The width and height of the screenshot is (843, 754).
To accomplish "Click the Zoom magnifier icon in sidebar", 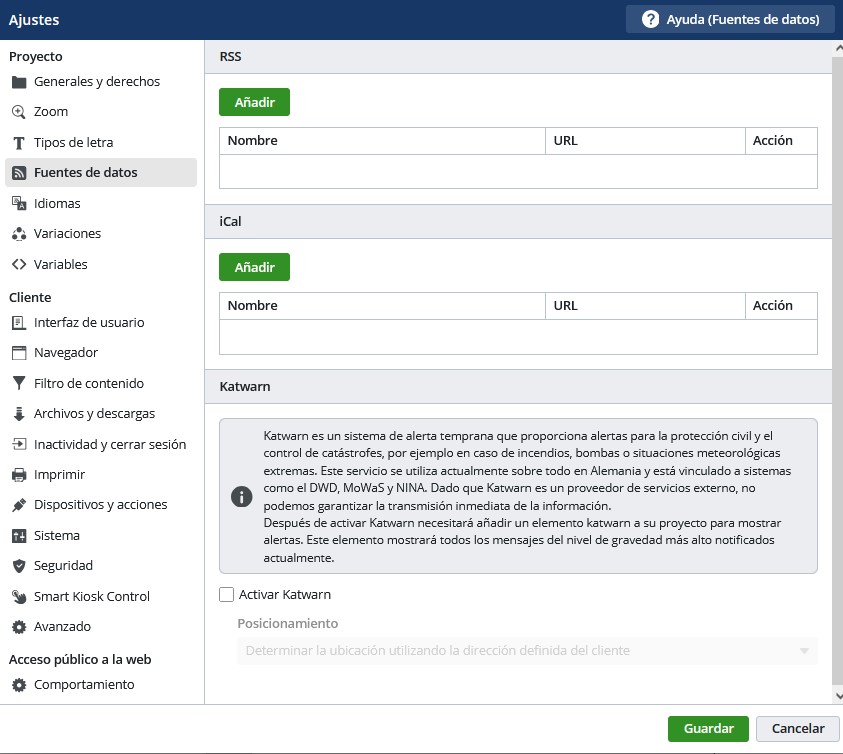I will 18,112.
